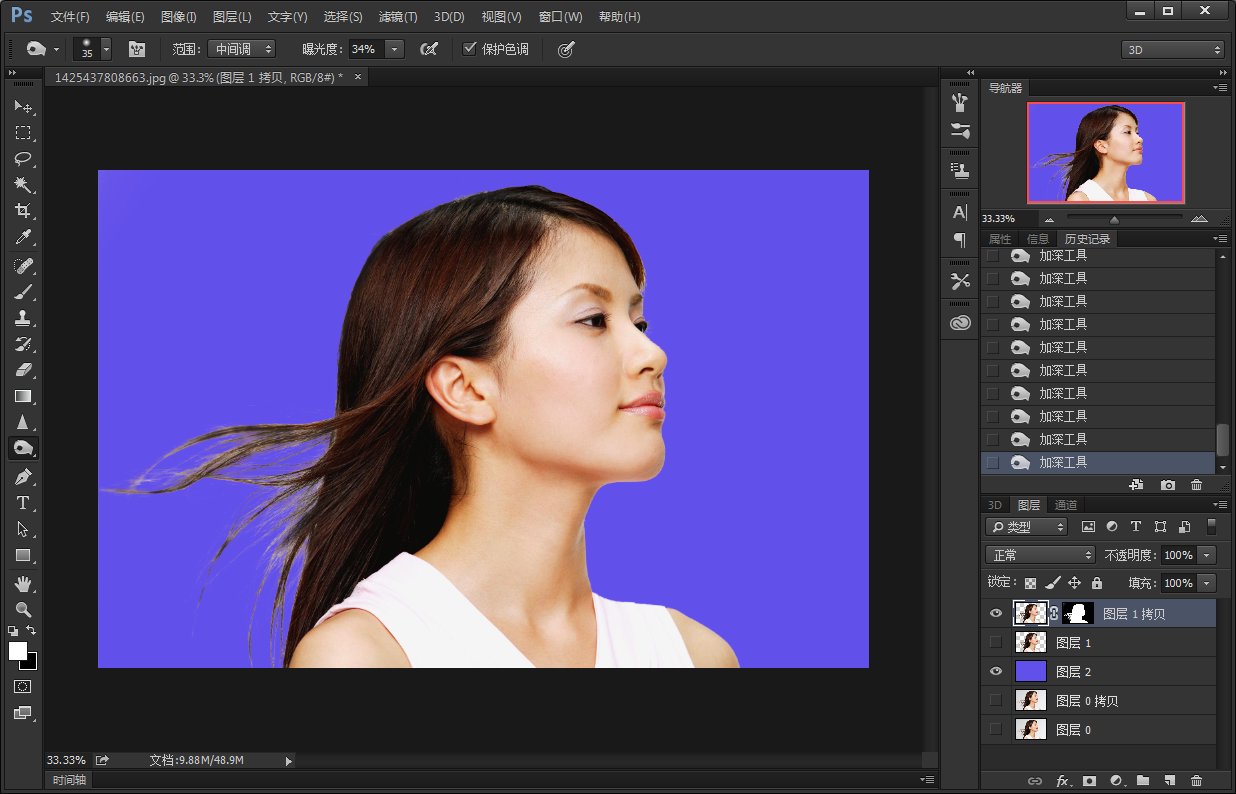
Task: Select the Clone Stamp tool
Action: [23, 318]
